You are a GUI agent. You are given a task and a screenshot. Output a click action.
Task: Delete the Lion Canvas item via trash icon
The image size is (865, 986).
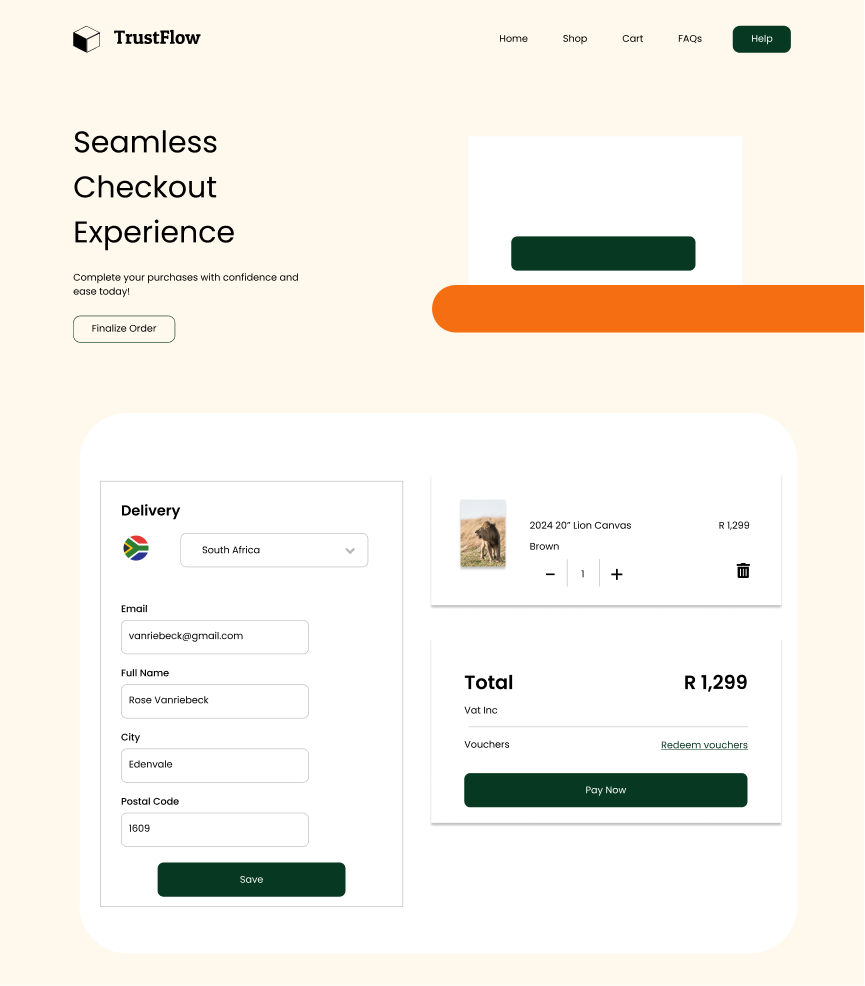pyautogui.click(x=743, y=570)
